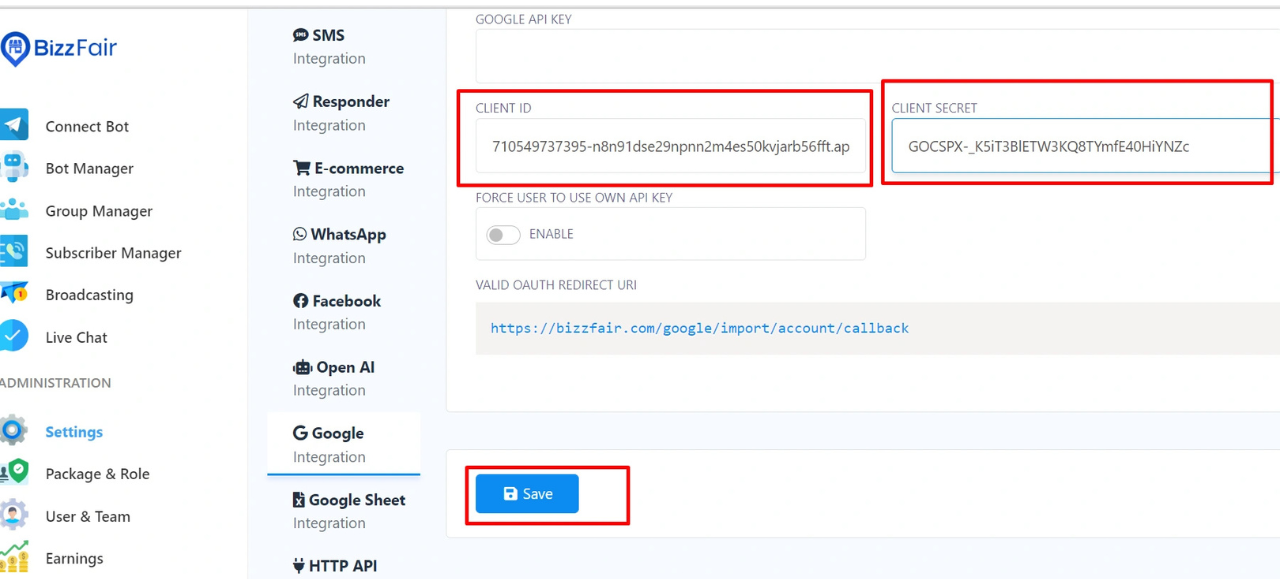This screenshot has width=1280, height=585.
Task: Open Bot Manager page
Action: 89,168
